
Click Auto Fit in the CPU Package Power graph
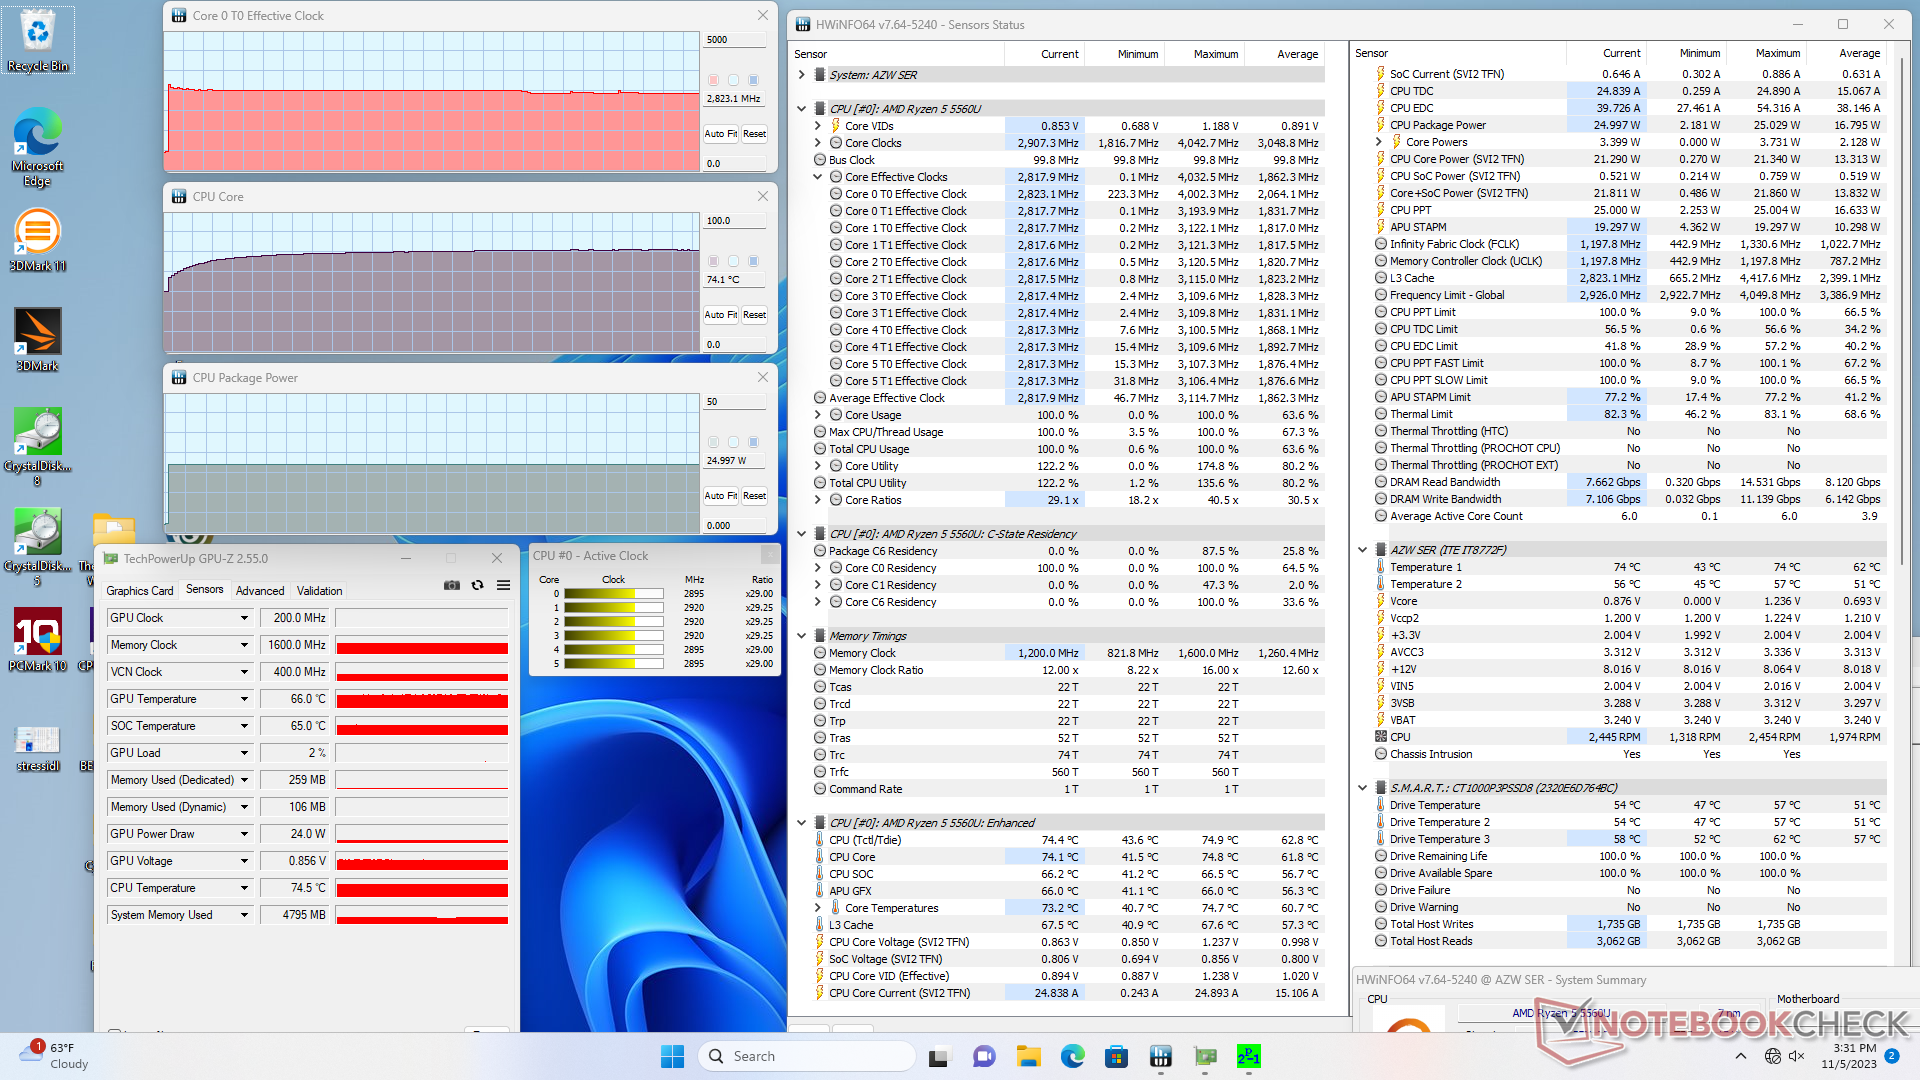(x=720, y=496)
